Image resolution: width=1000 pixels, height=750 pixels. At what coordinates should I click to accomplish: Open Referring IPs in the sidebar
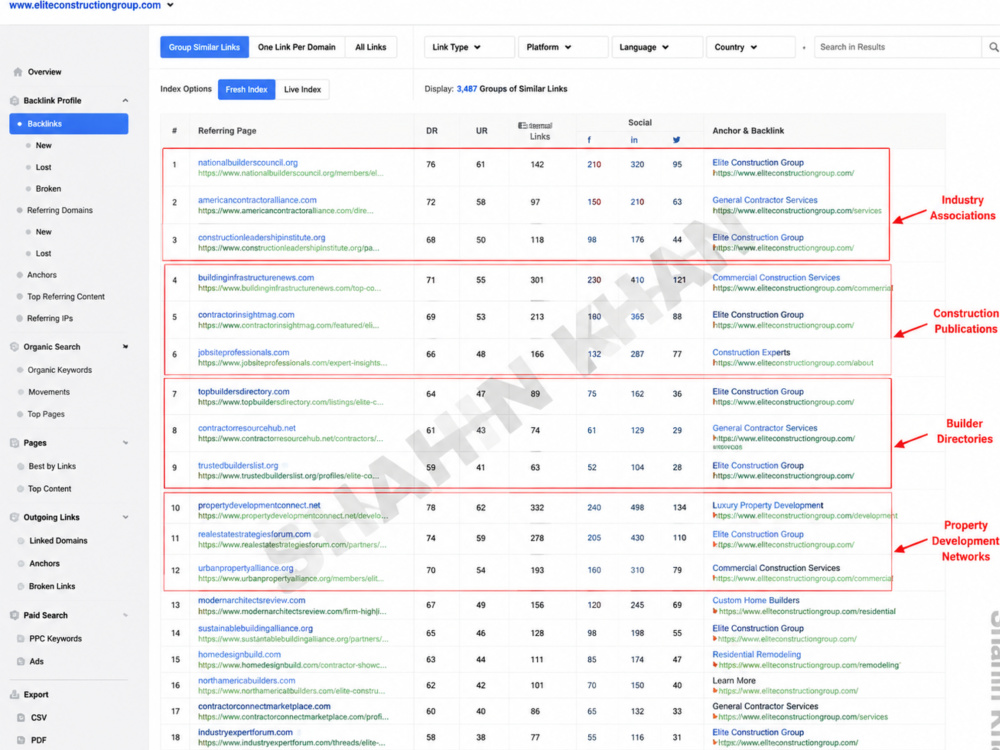point(50,318)
